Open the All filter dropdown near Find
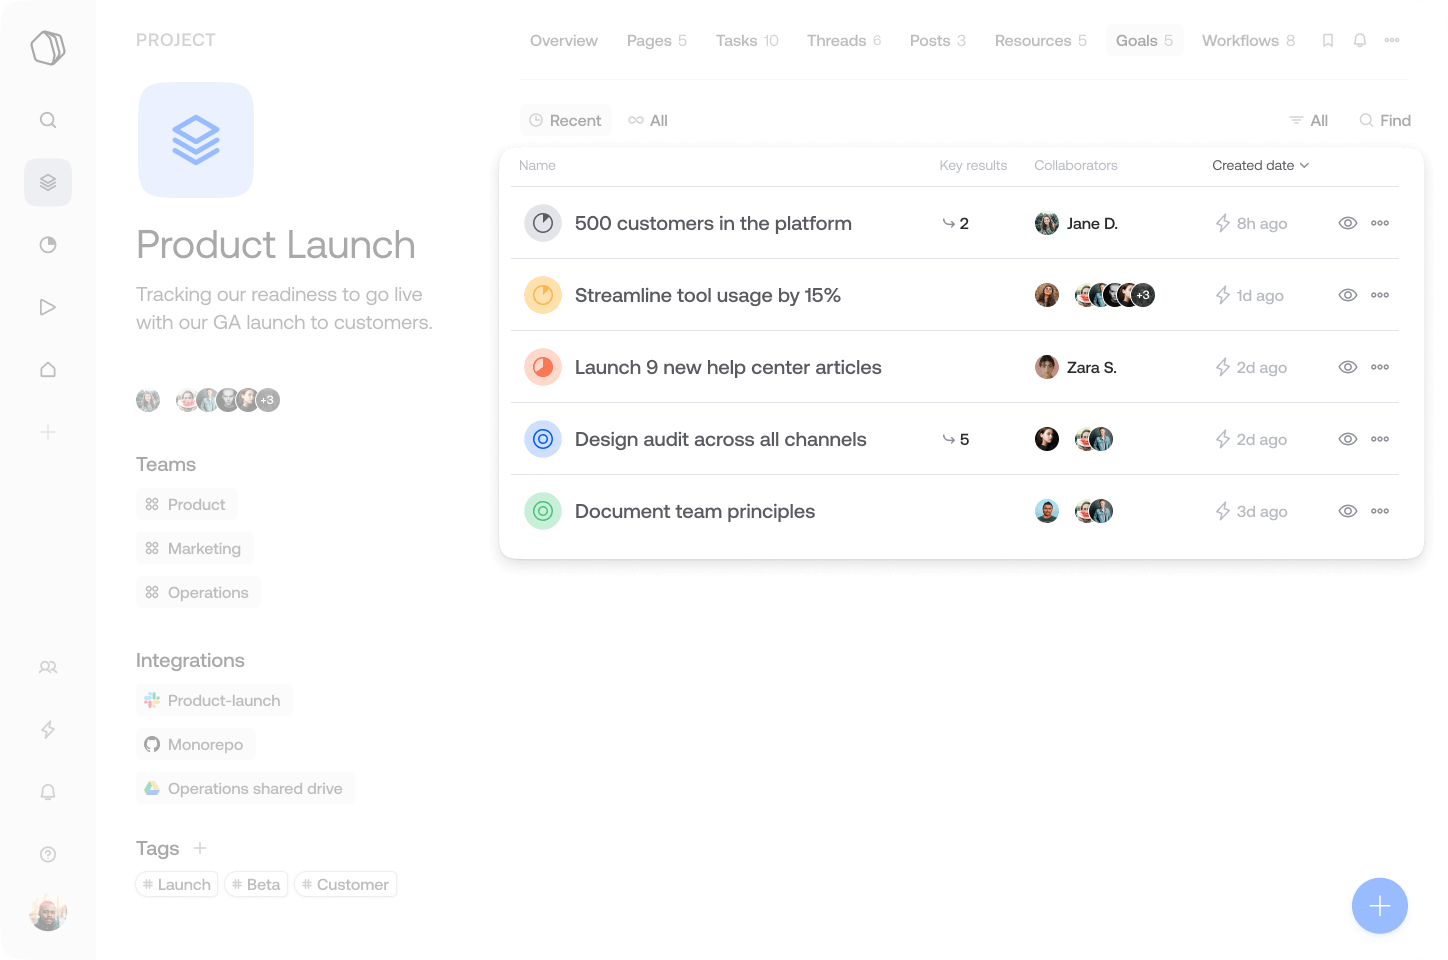Viewport: 1448px width, 960px height. click(x=1309, y=120)
